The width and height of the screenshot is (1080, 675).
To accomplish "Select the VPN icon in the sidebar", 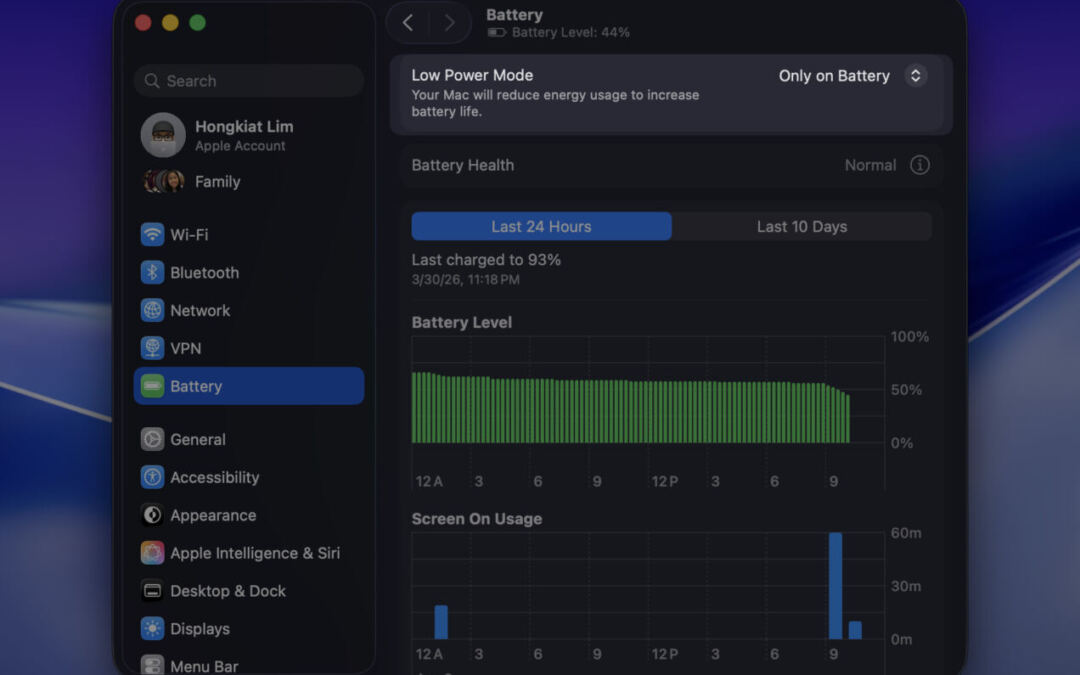I will (152, 348).
